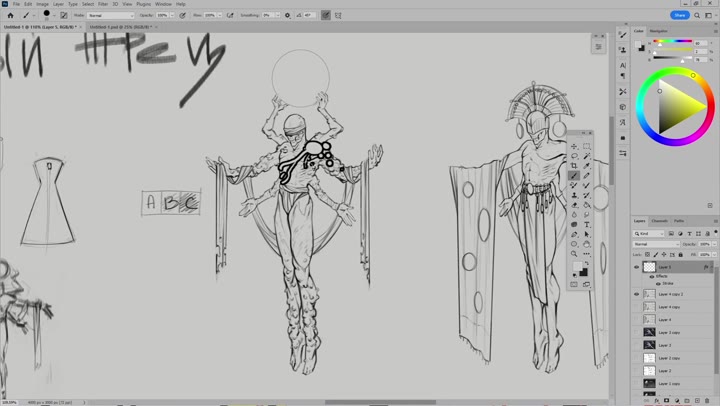
Task: Select the Pen tool
Action: (574, 234)
